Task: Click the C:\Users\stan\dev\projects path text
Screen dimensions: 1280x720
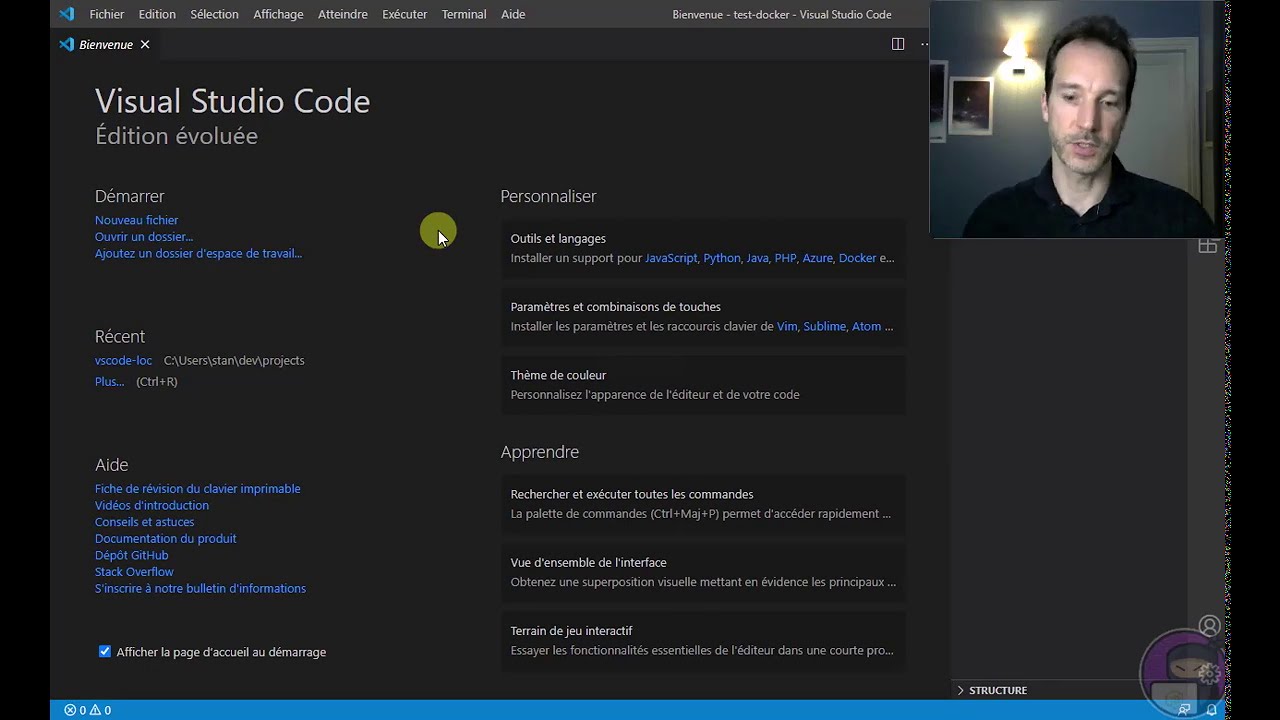Action: point(234,360)
